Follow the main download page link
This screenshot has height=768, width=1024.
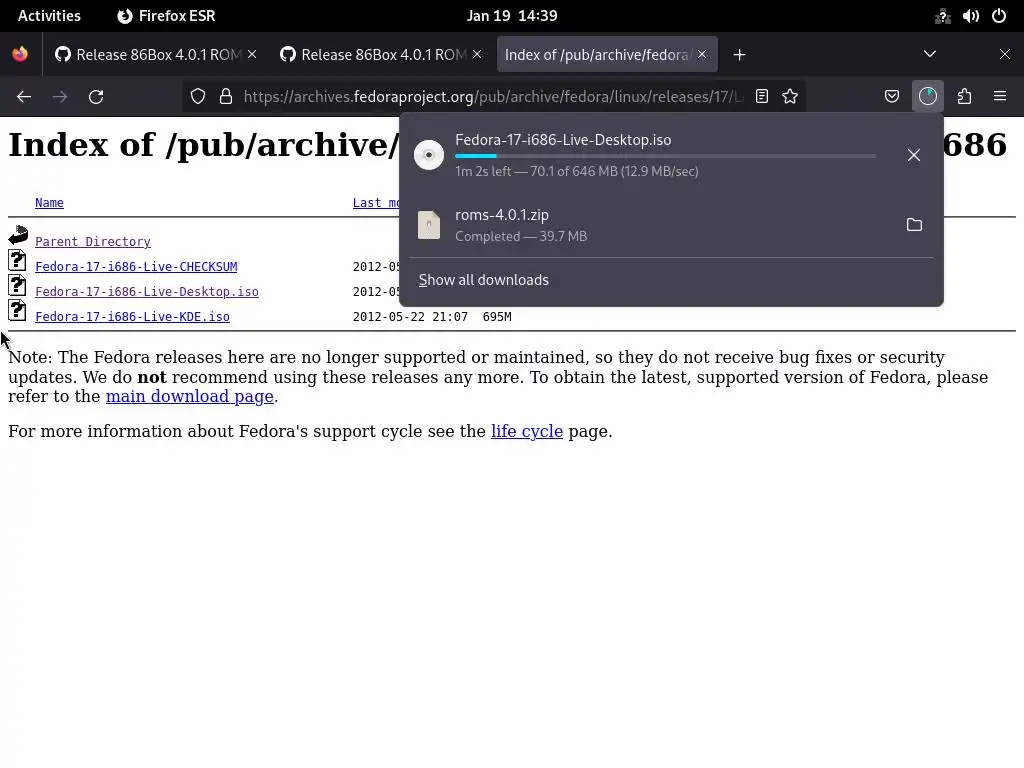(x=189, y=396)
